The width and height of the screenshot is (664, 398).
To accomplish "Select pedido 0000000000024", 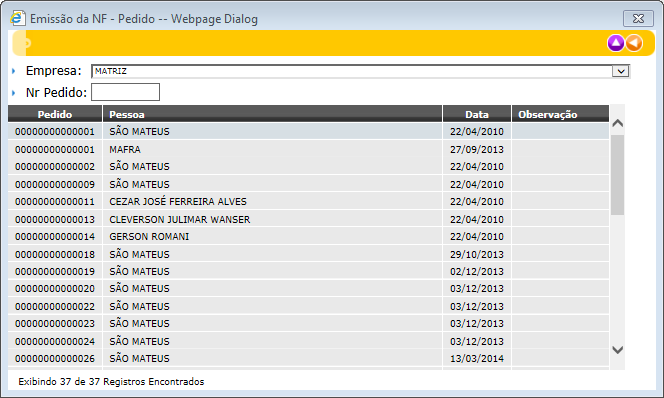I will [x=308, y=341].
